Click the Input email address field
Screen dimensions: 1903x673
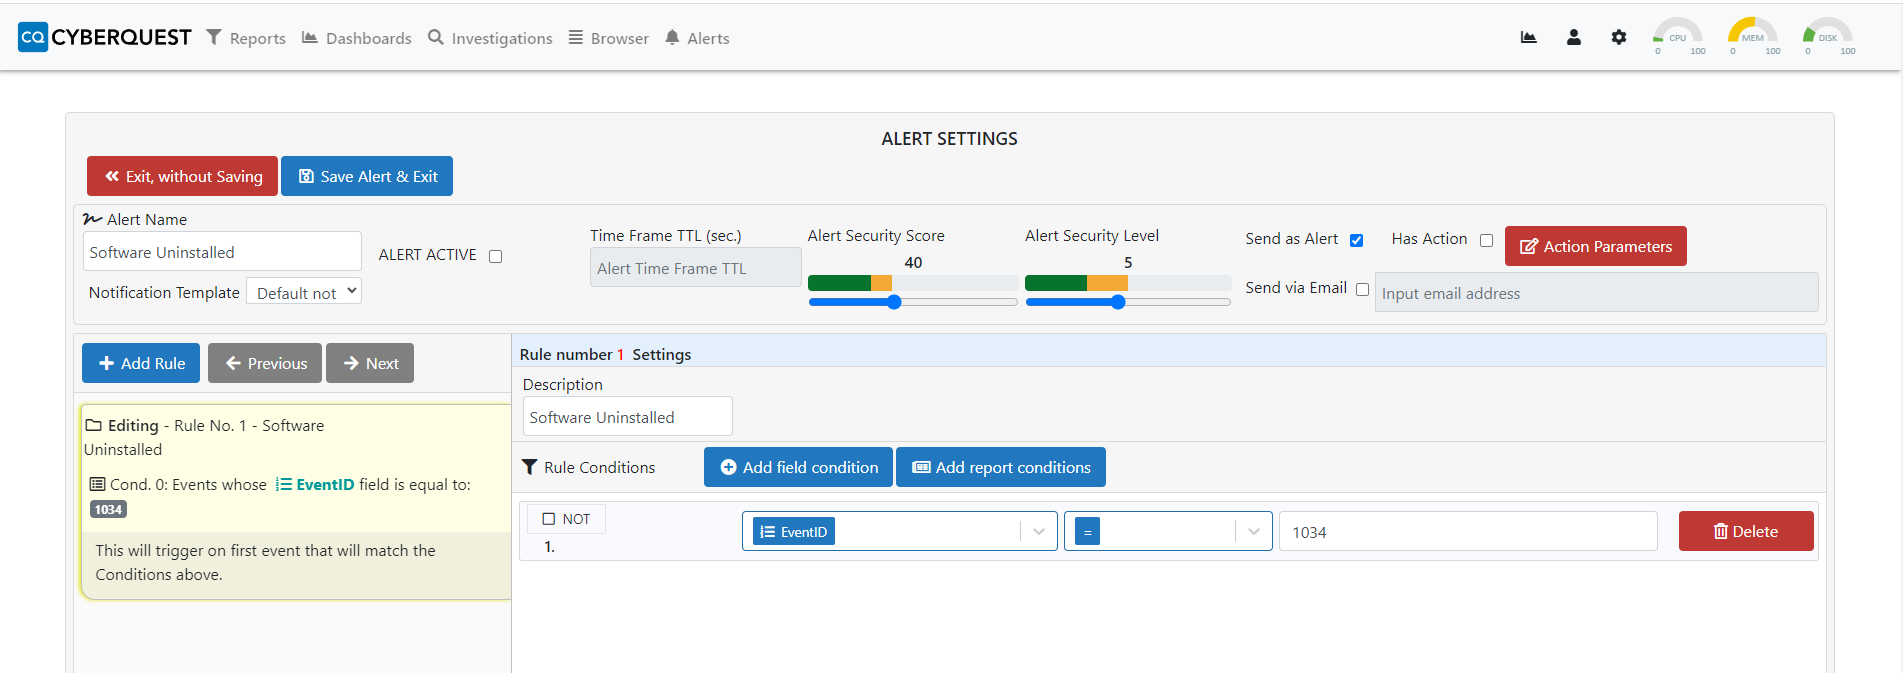point(1596,293)
